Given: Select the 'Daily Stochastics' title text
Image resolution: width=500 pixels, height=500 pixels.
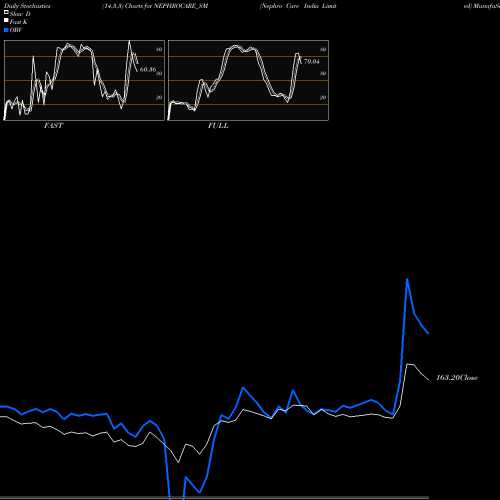Looking at the screenshot, I should coord(27,6).
